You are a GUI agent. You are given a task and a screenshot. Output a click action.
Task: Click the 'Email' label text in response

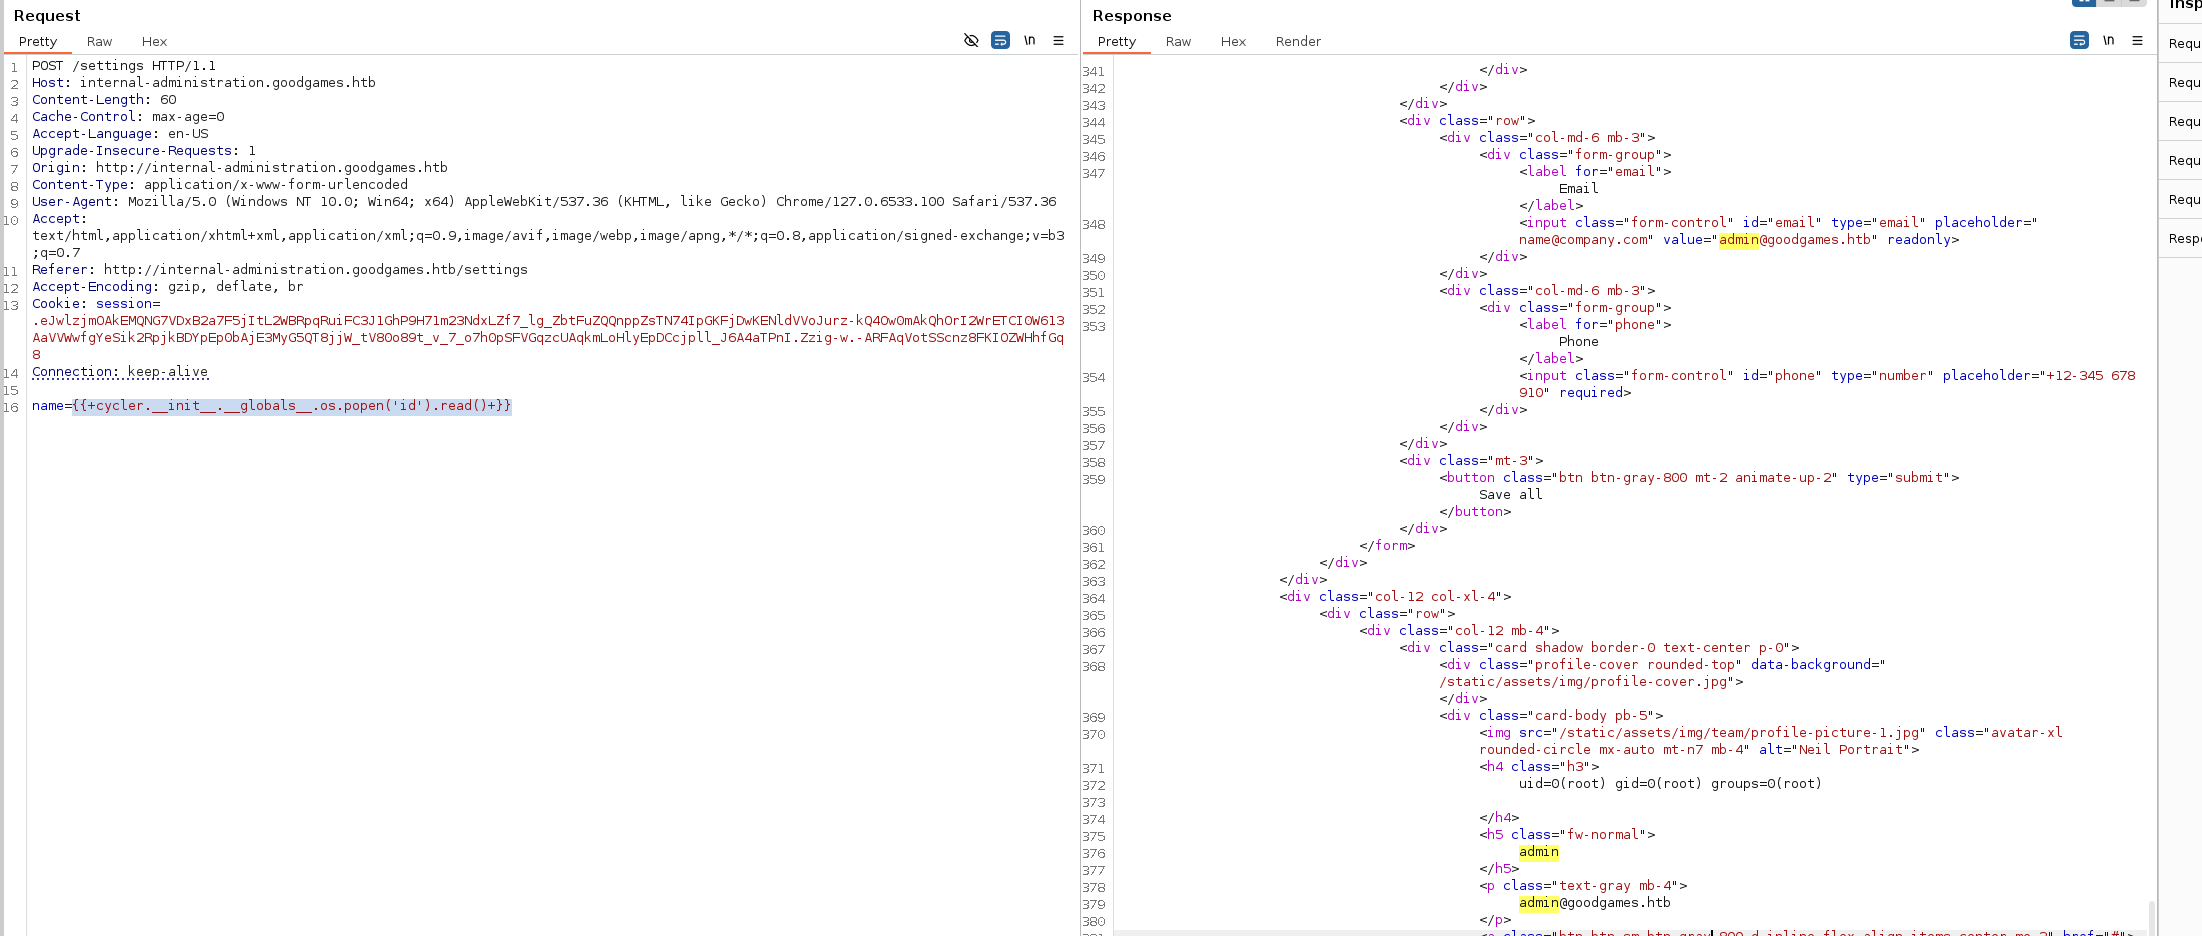click(x=1579, y=189)
